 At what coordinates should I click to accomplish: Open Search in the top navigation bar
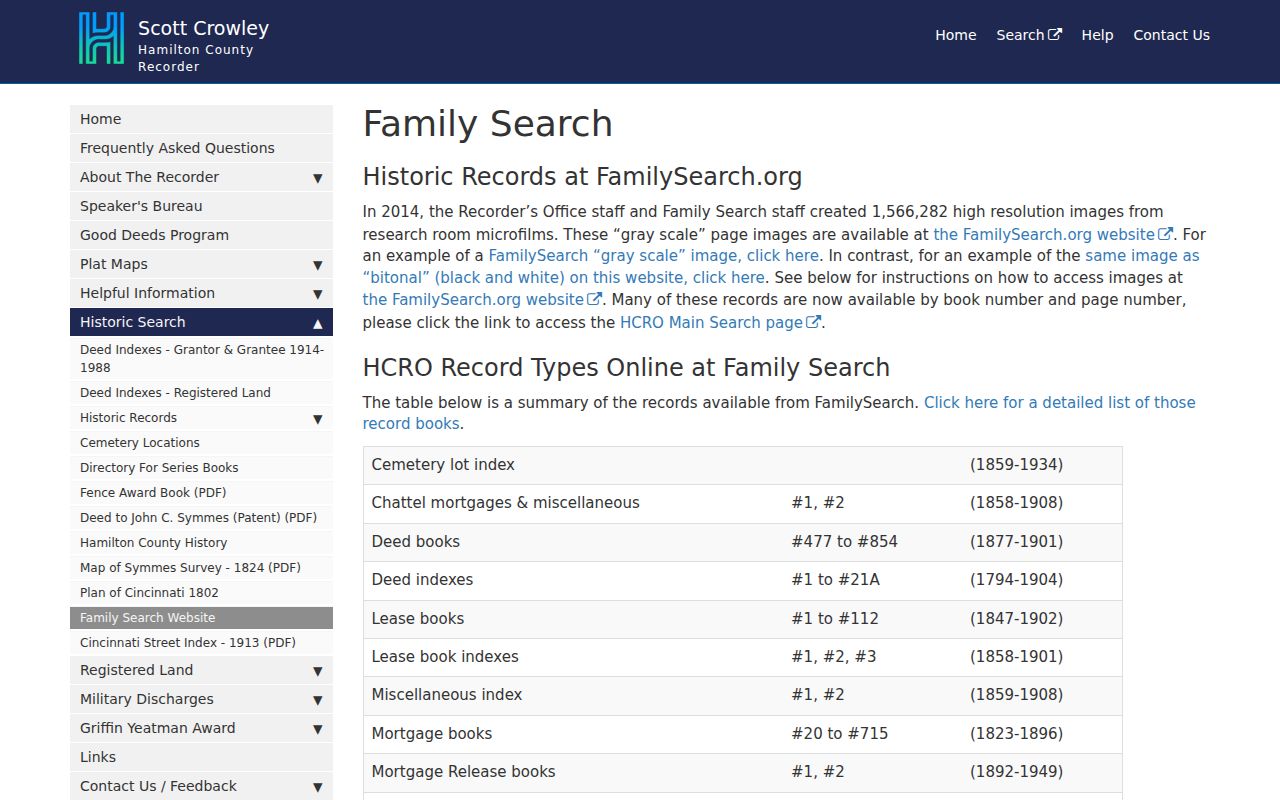[x=1029, y=35]
